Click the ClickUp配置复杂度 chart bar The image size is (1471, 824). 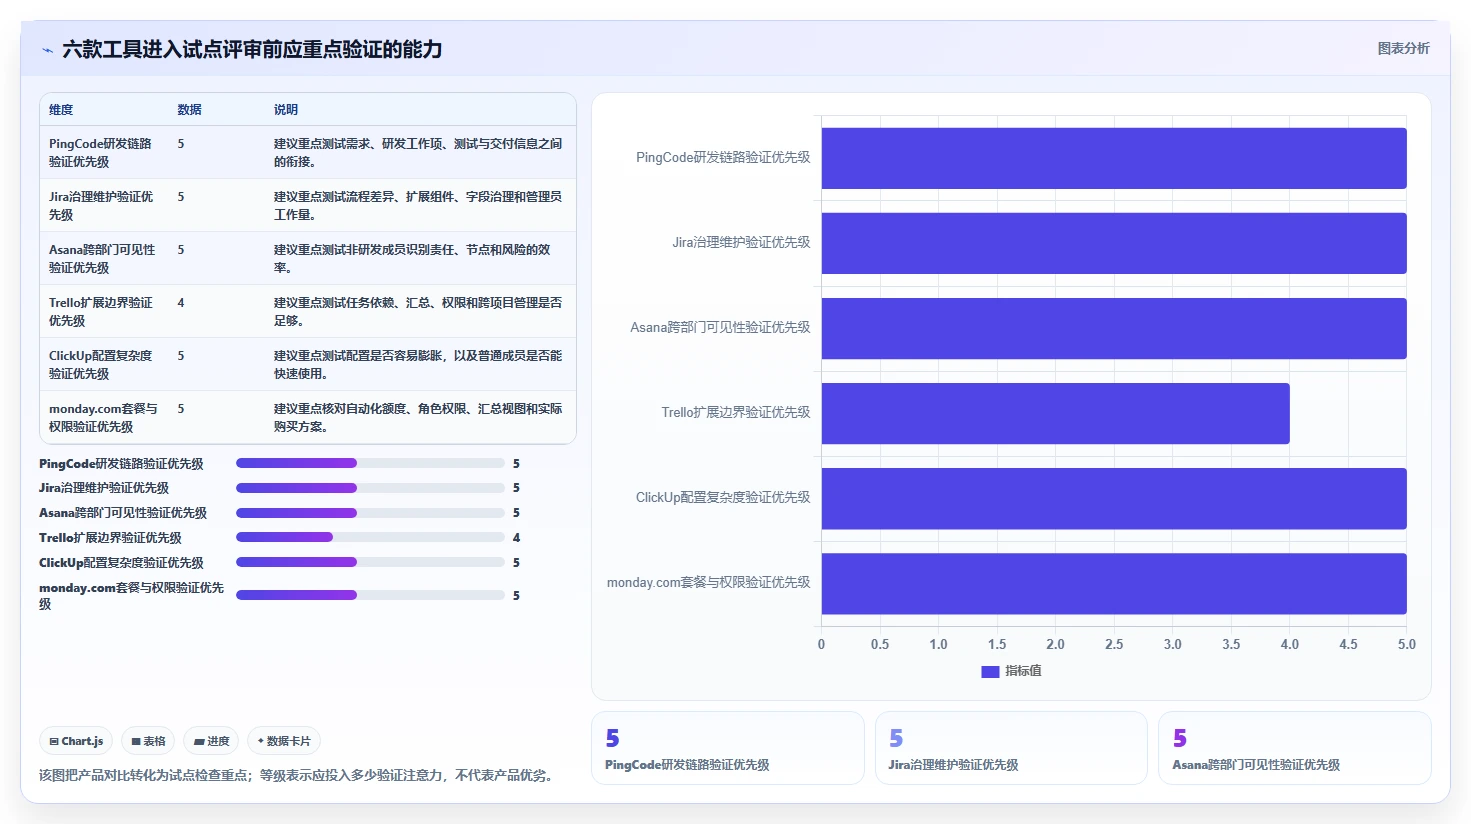[1114, 498]
